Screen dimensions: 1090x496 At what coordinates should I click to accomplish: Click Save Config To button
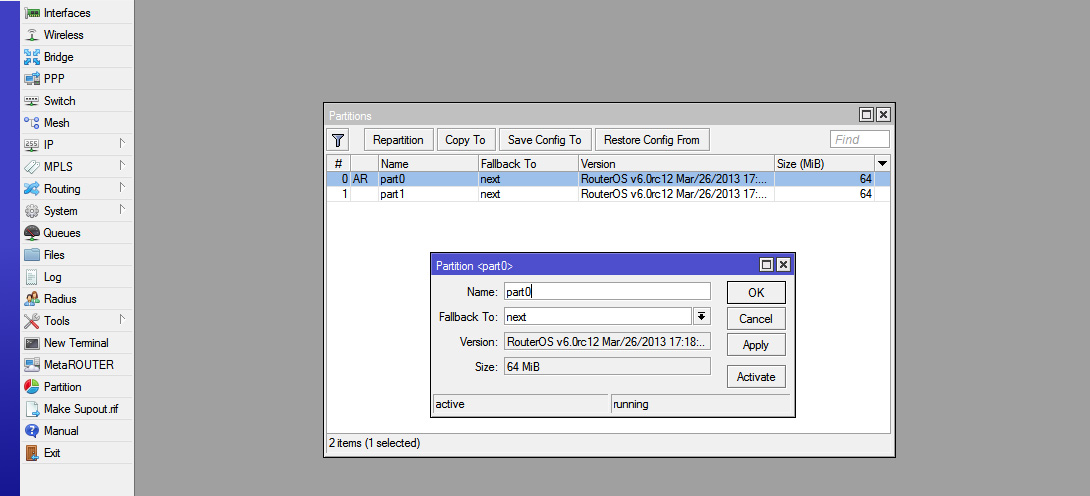coord(545,140)
